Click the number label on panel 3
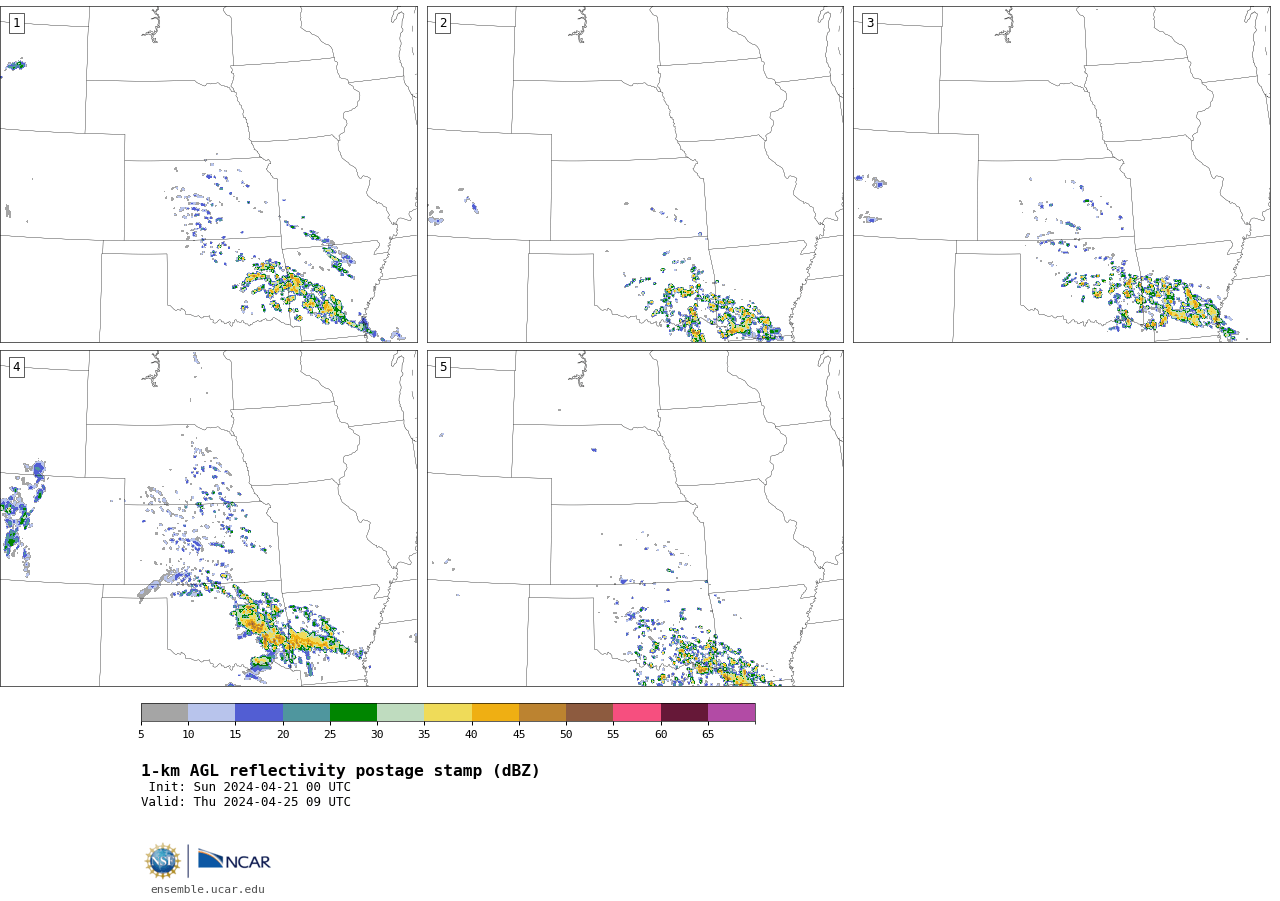The width and height of the screenshot is (1280, 901). point(869,23)
